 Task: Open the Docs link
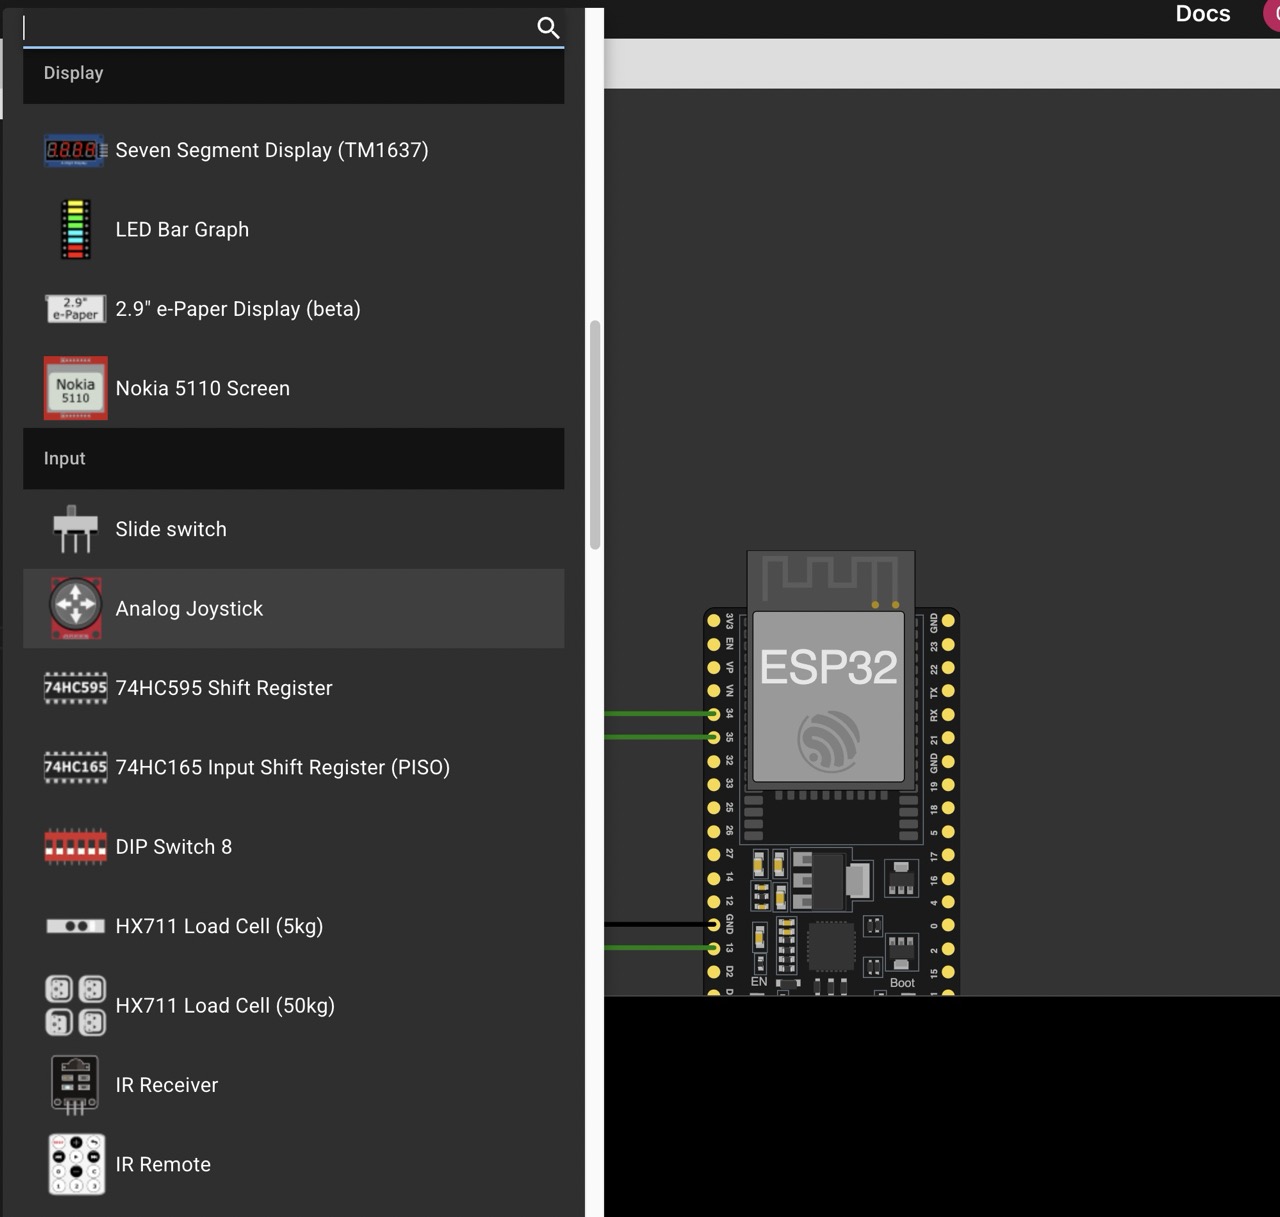pos(1203,14)
